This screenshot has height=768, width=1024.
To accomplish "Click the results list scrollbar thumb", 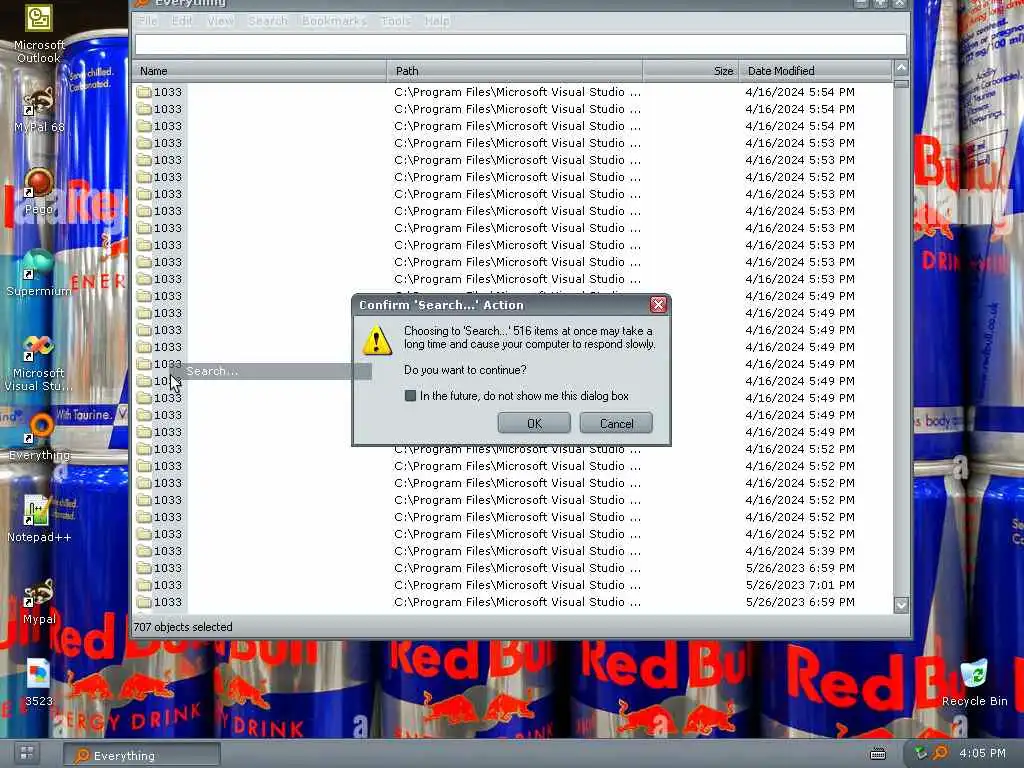I will (901, 84).
